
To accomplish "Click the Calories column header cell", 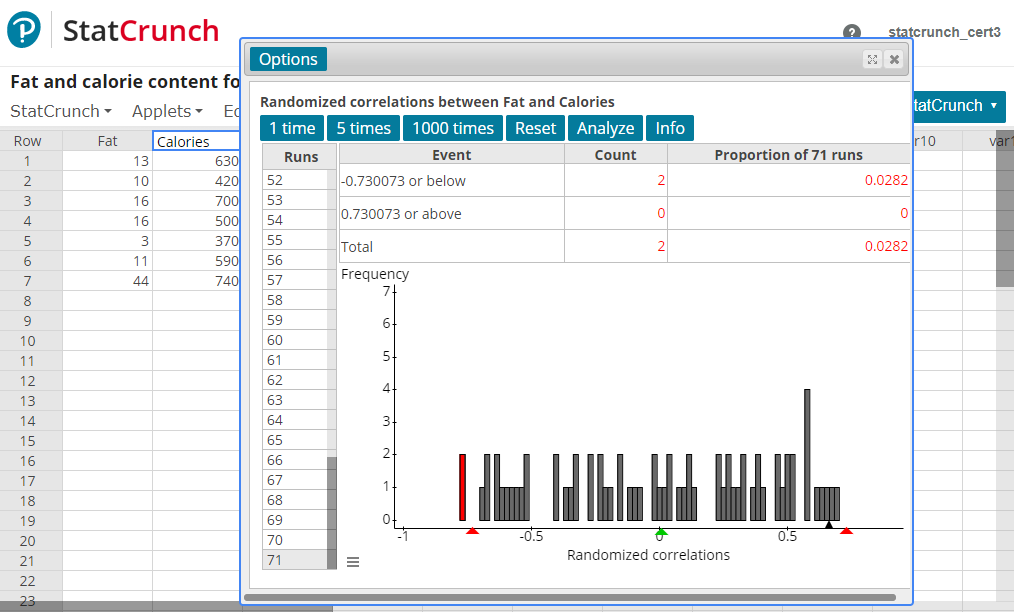I will point(196,141).
